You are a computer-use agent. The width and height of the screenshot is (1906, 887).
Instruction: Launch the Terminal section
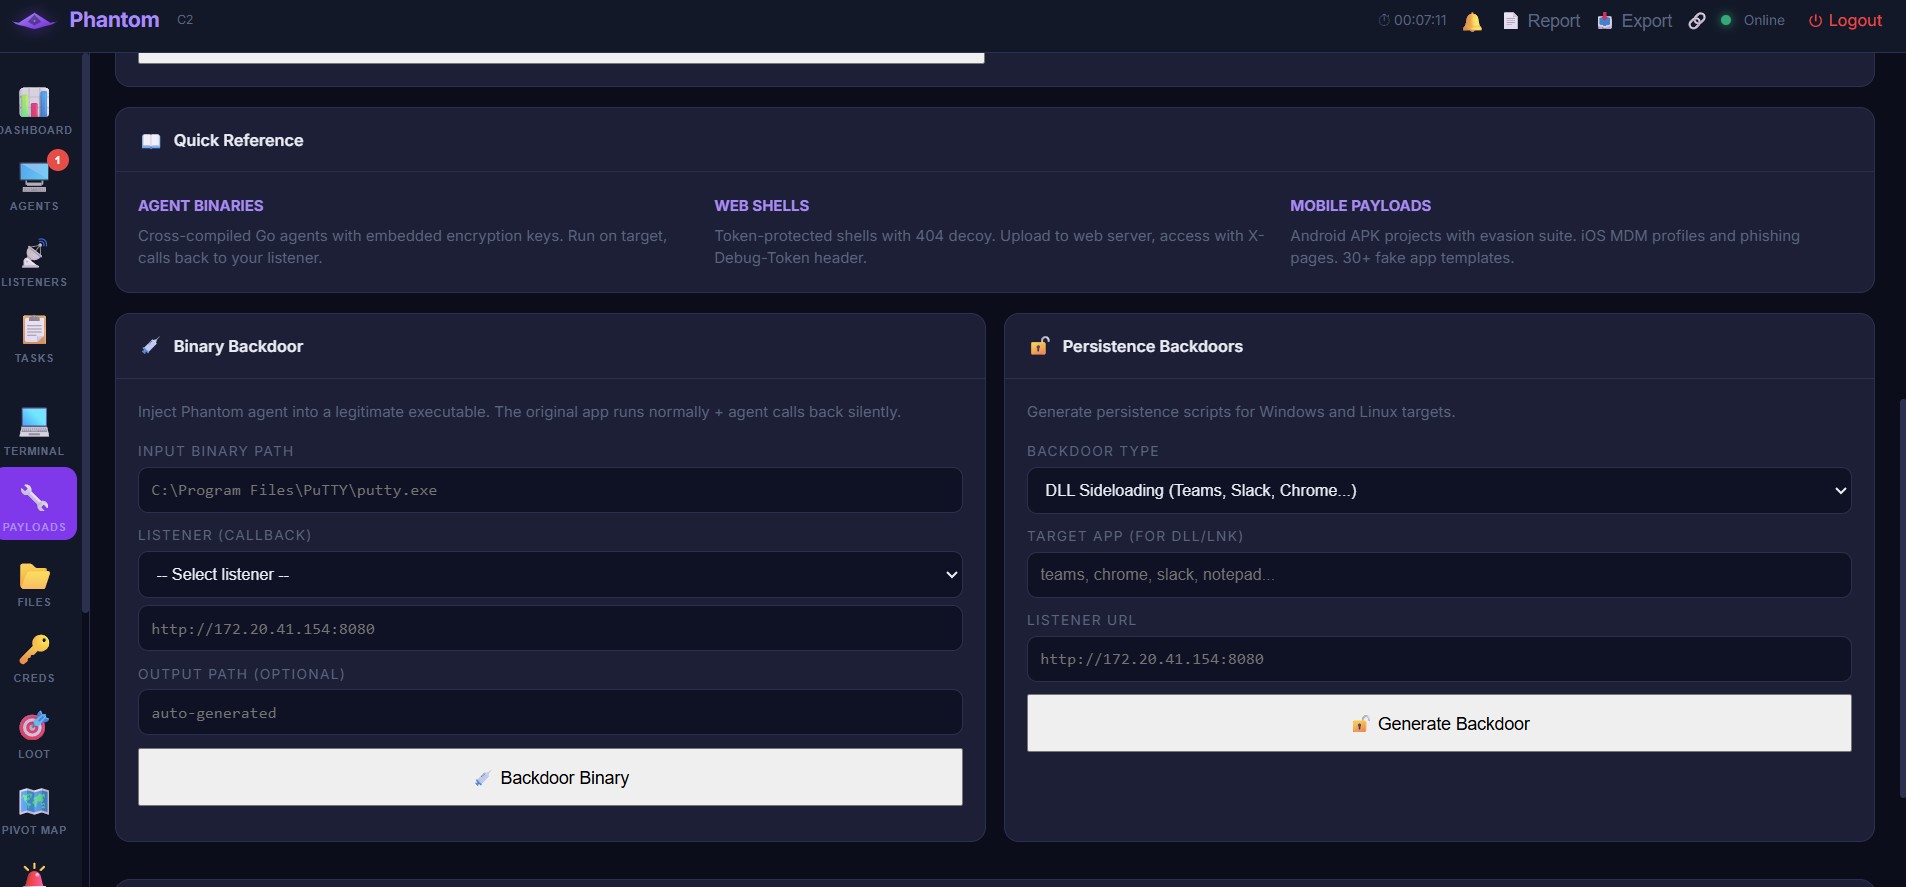click(34, 432)
